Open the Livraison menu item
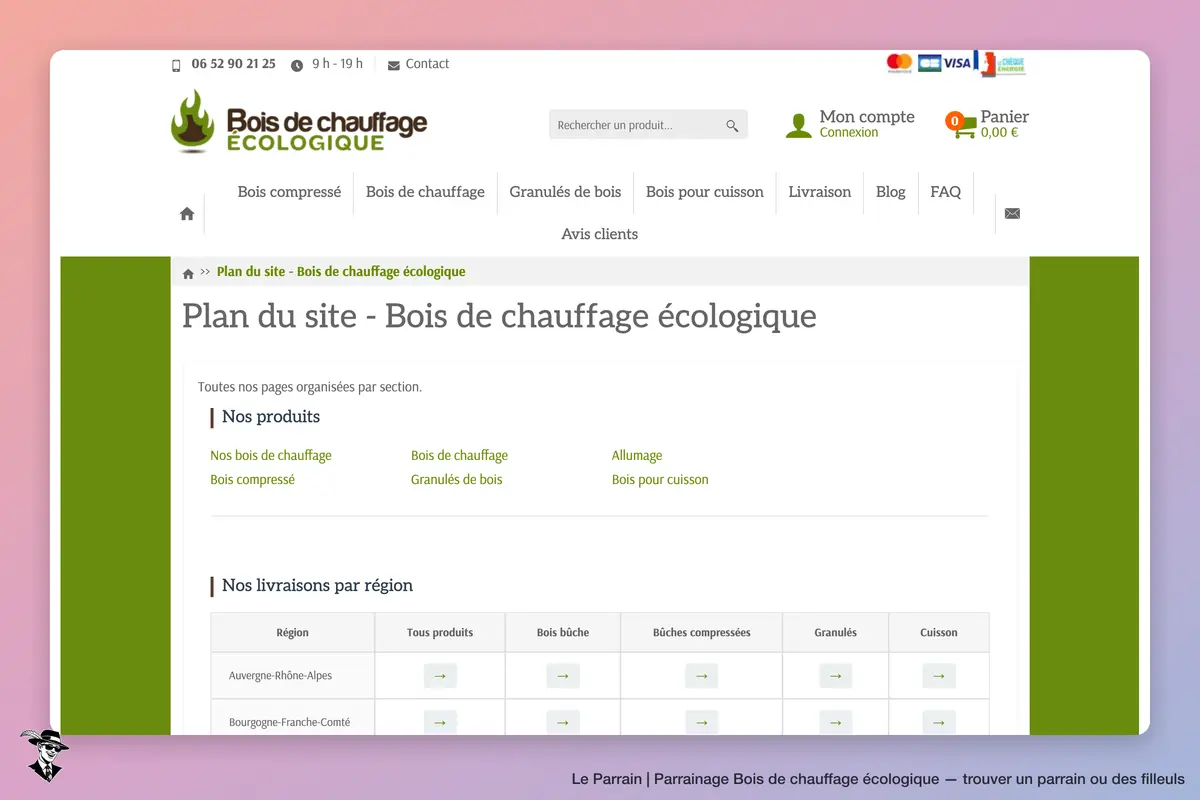 point(819,192)
